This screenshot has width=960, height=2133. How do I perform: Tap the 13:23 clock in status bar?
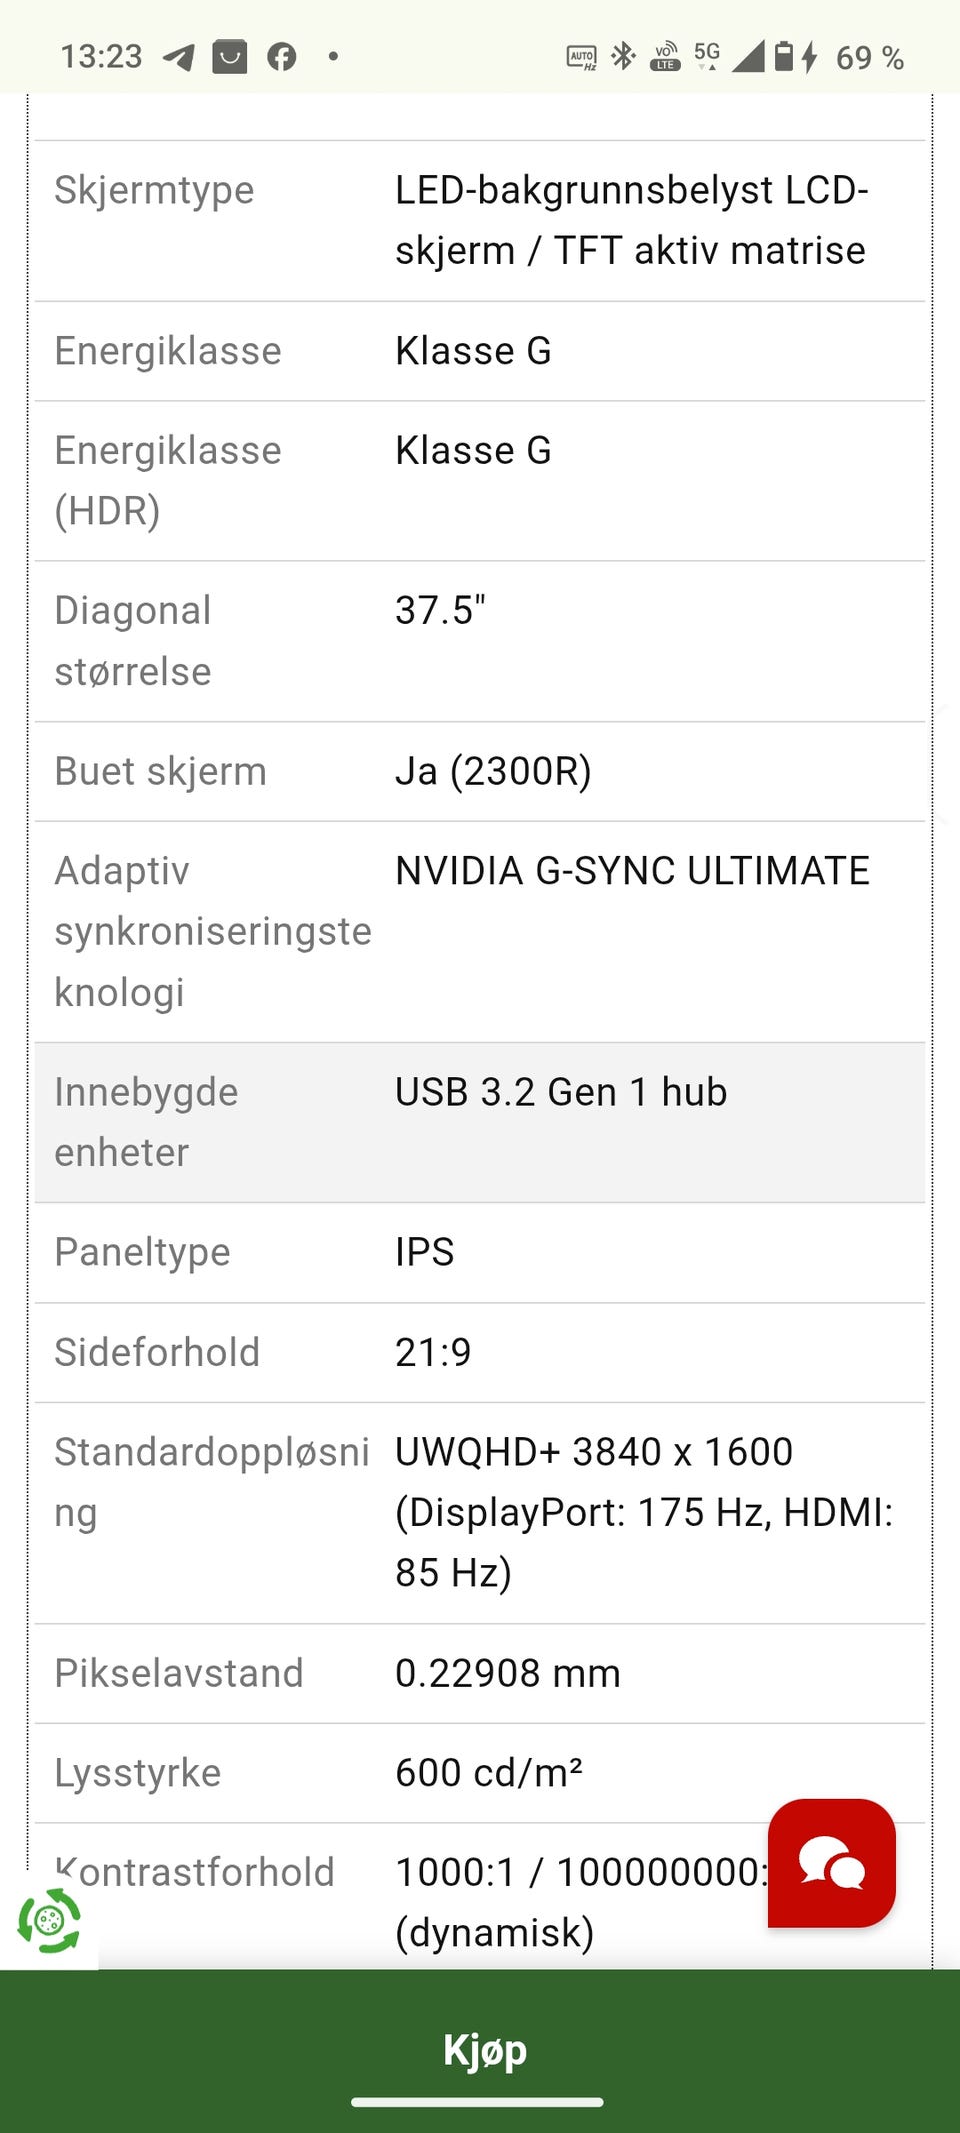(x=101, y=57)
